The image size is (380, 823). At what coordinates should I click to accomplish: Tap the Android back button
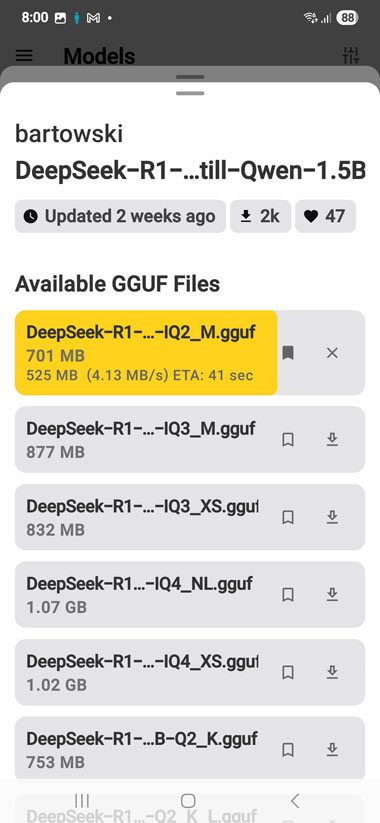coord(295,800)
